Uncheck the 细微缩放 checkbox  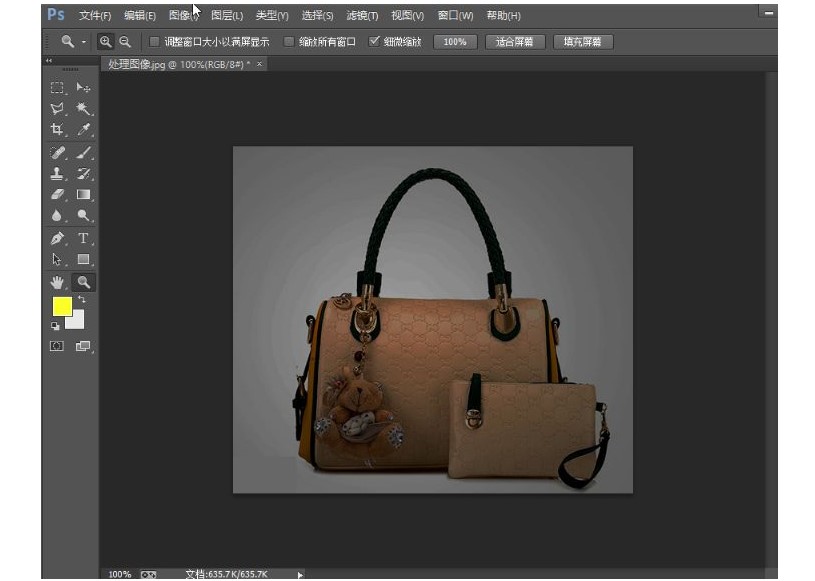(x=374, y=42)
